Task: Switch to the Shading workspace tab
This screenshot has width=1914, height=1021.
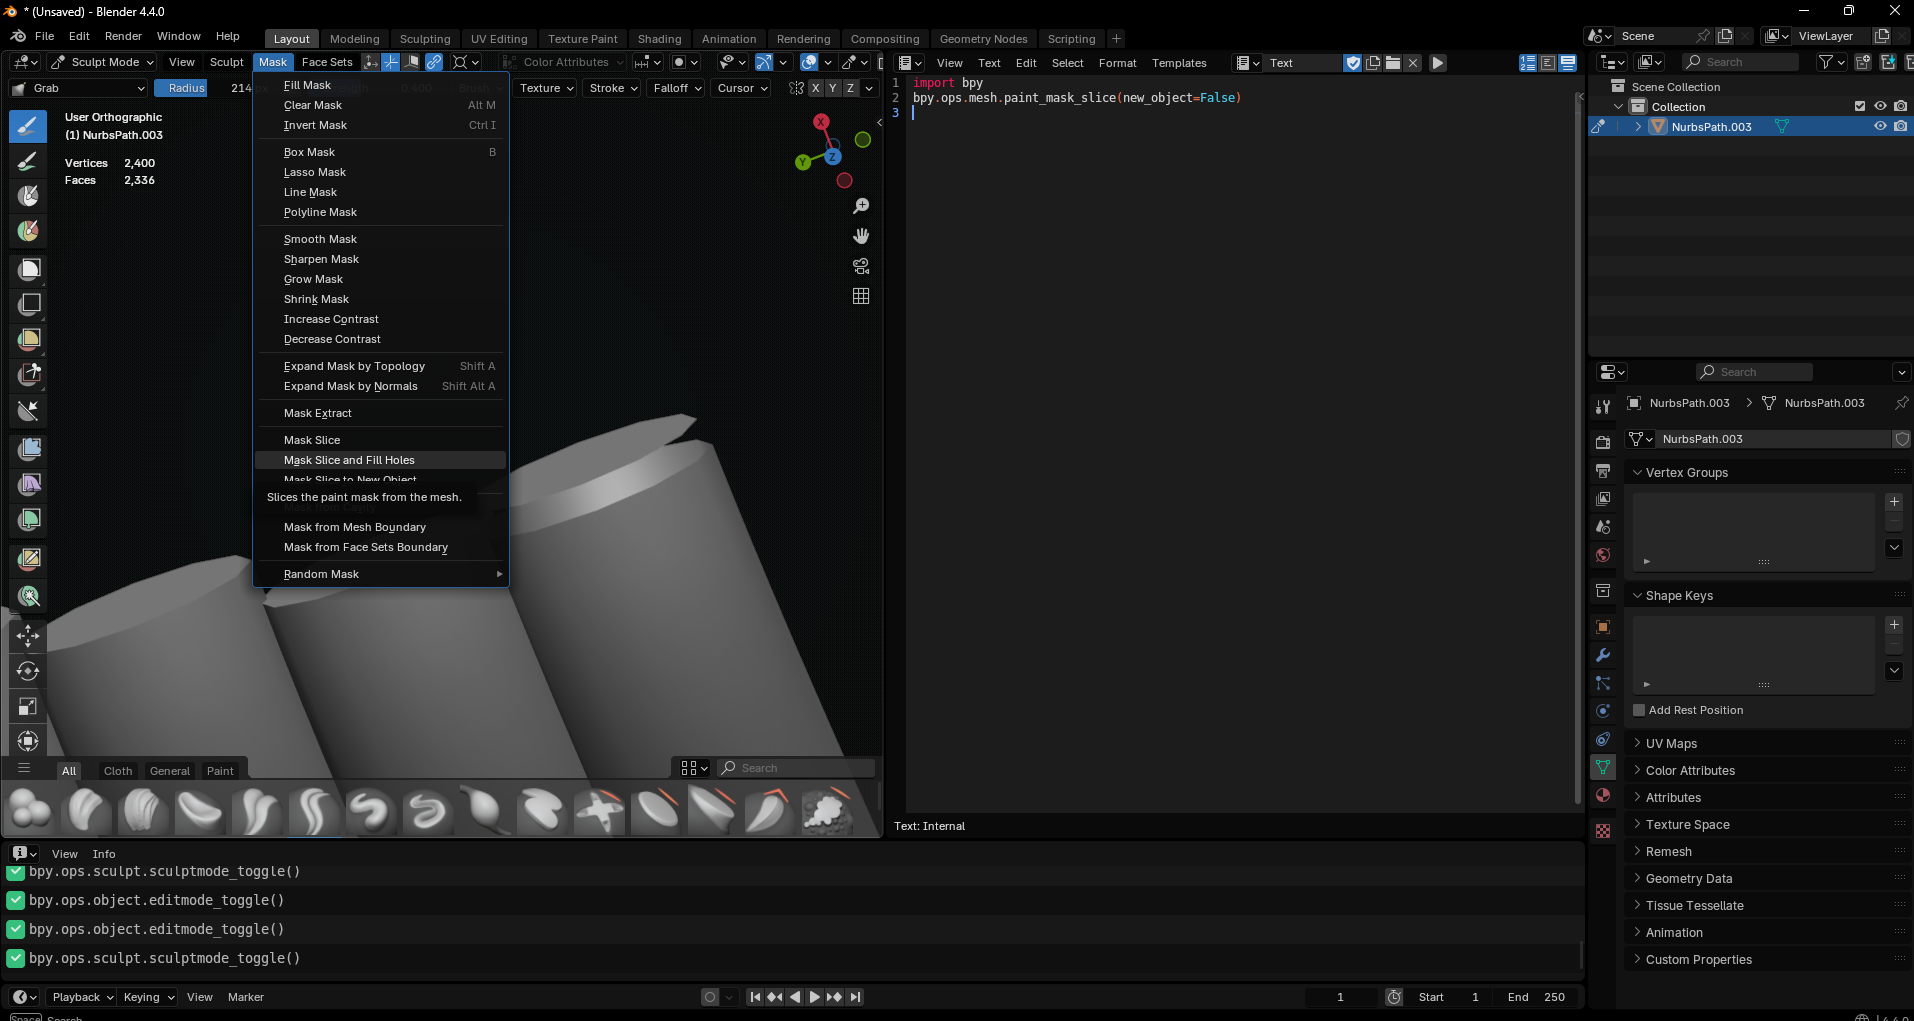Action: pos(659,39)
